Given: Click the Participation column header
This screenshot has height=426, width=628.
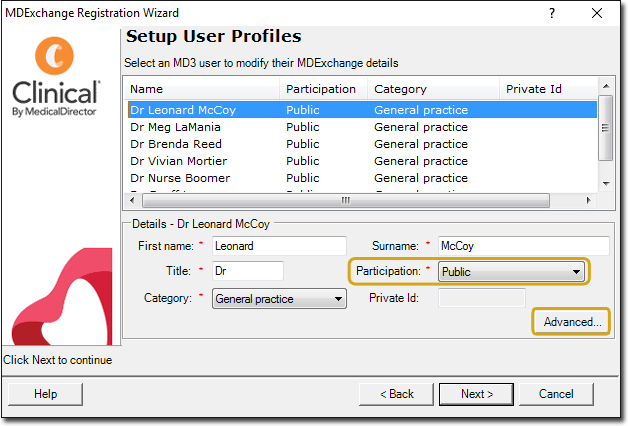Looking at the screenshot, I should click(323, 89).
